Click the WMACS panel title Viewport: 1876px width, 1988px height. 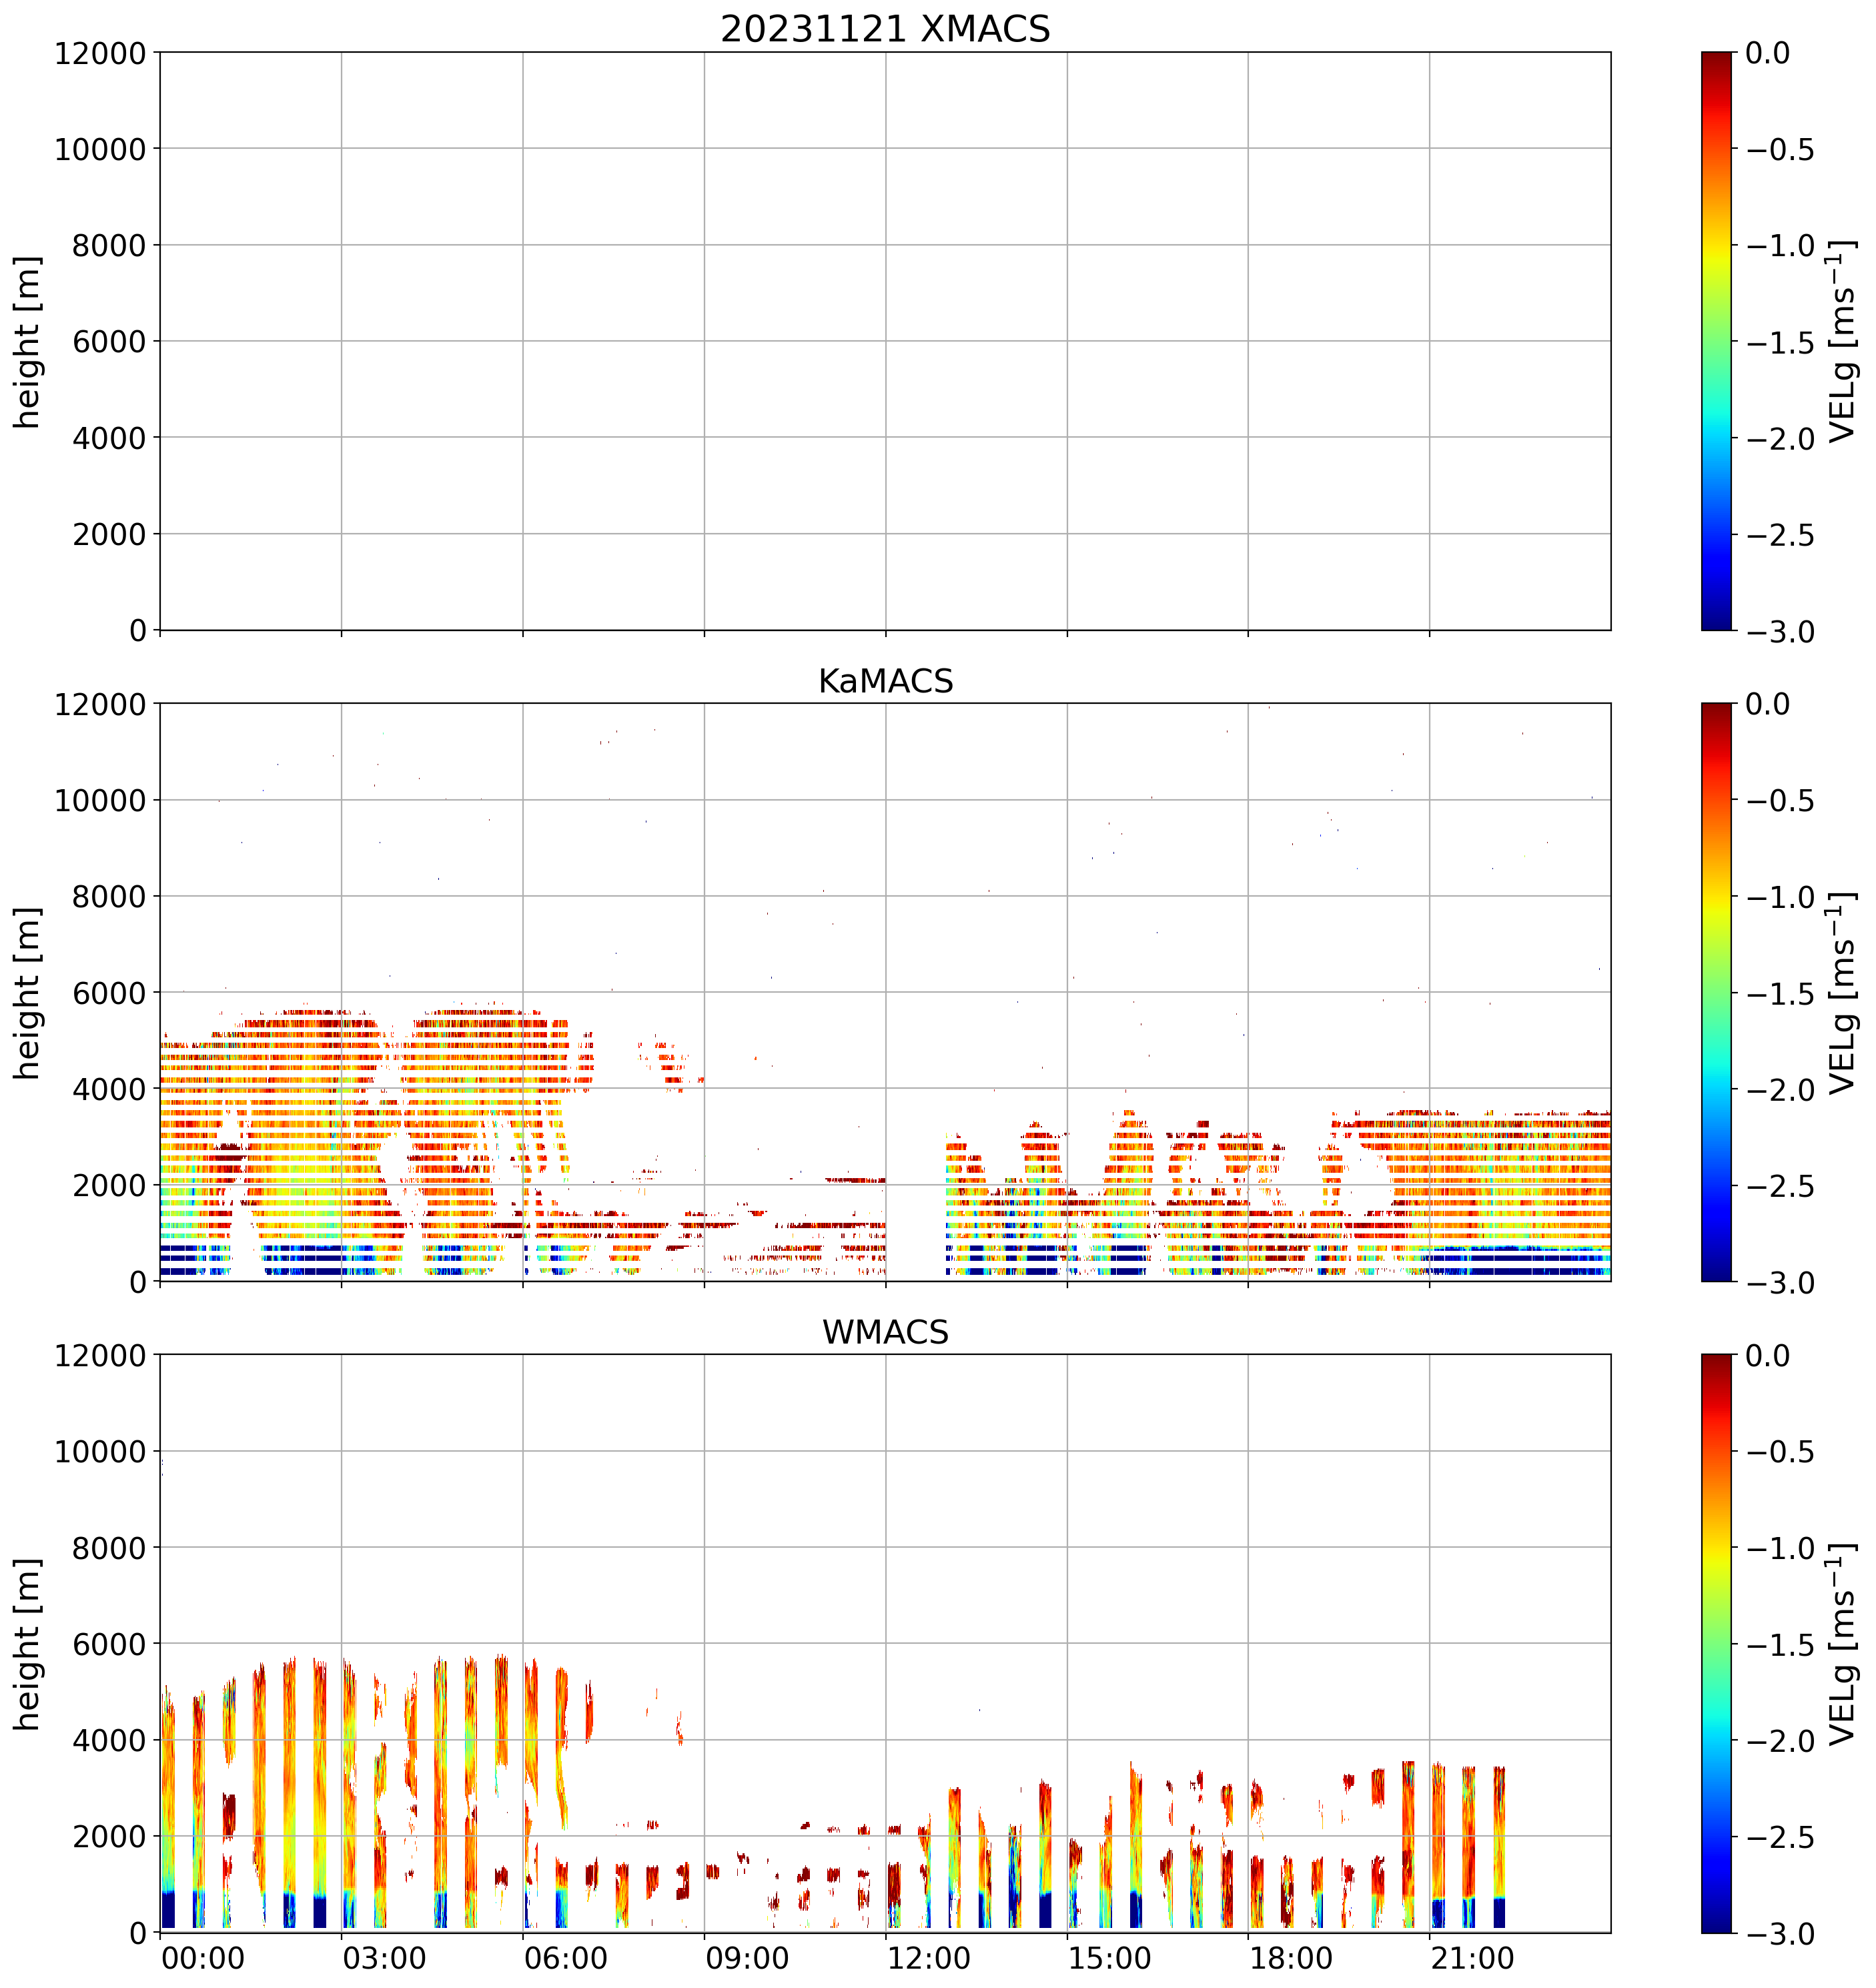pyautogui.click(x=885, y=1333)
